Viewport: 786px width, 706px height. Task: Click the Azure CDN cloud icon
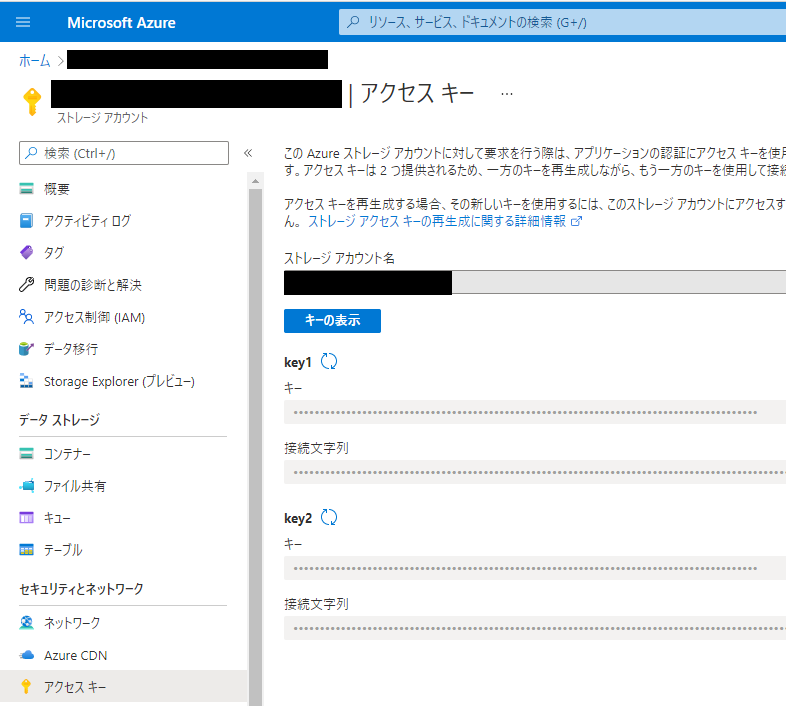pos(26,655)
